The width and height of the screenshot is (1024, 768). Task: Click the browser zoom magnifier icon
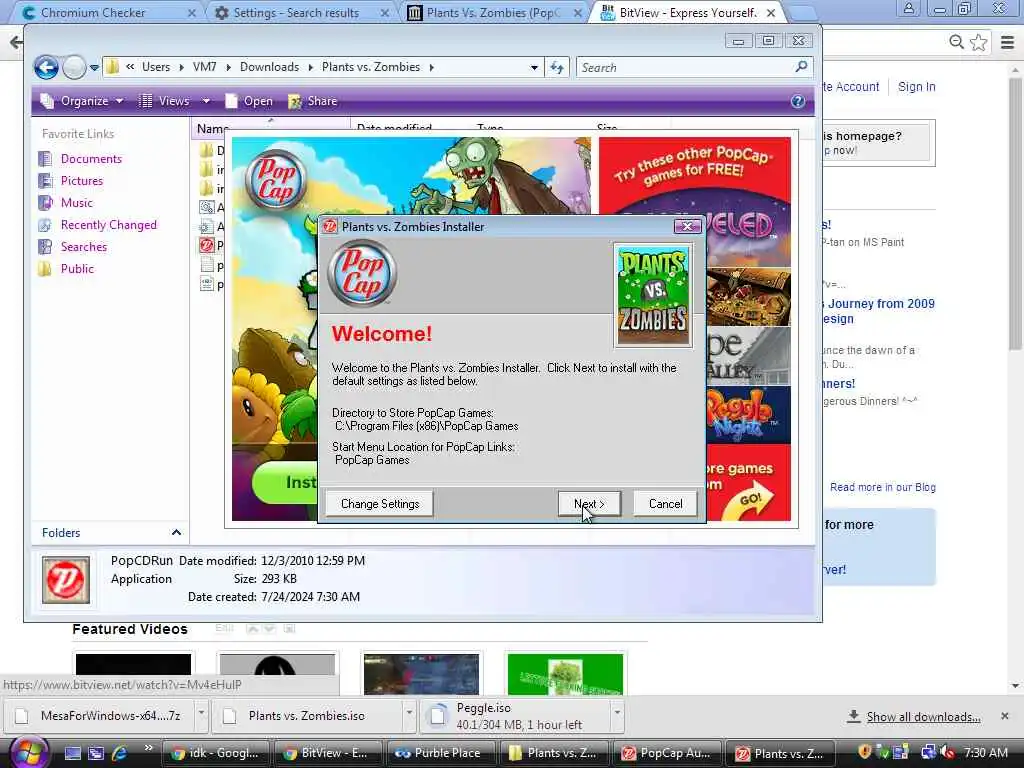956,42
